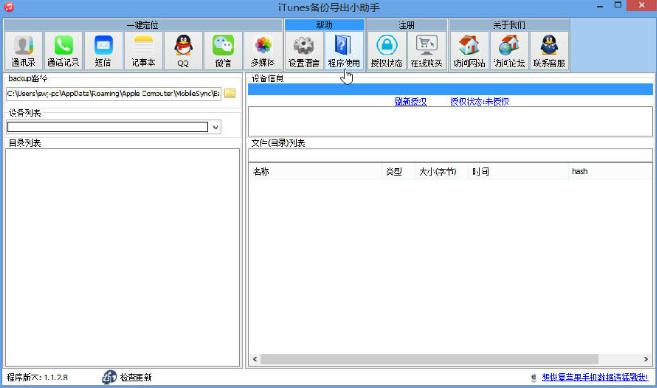Select the 帮助 ribbon group header

[x=324, y=25]
